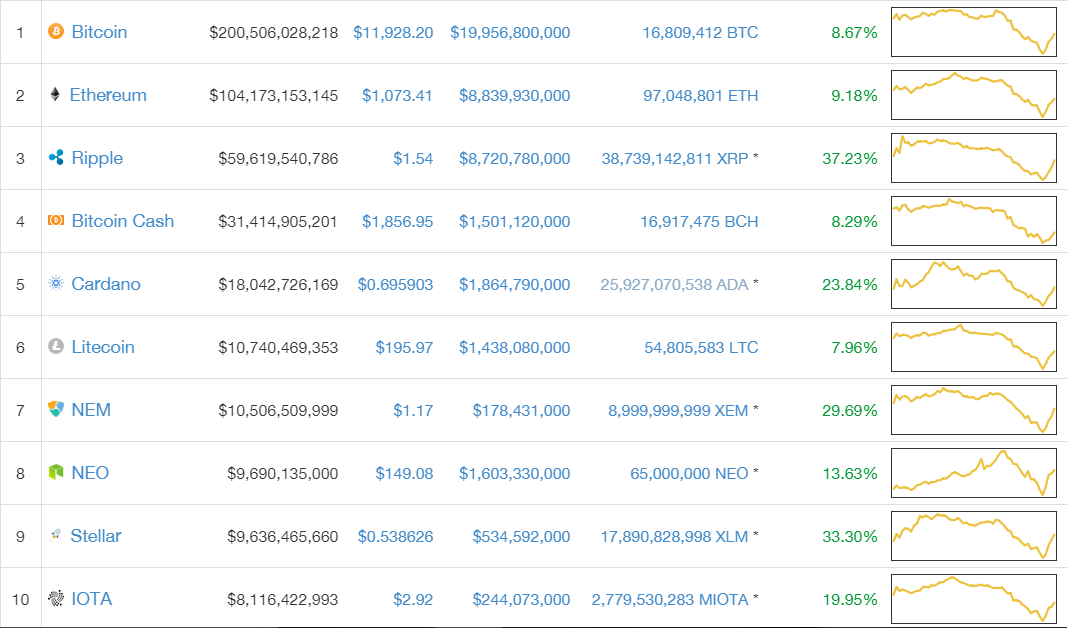The height and width of the screenshot is (628, 1067).
Task: Click supply 17,890,828,998 XLM
Action: pos(674,537)
